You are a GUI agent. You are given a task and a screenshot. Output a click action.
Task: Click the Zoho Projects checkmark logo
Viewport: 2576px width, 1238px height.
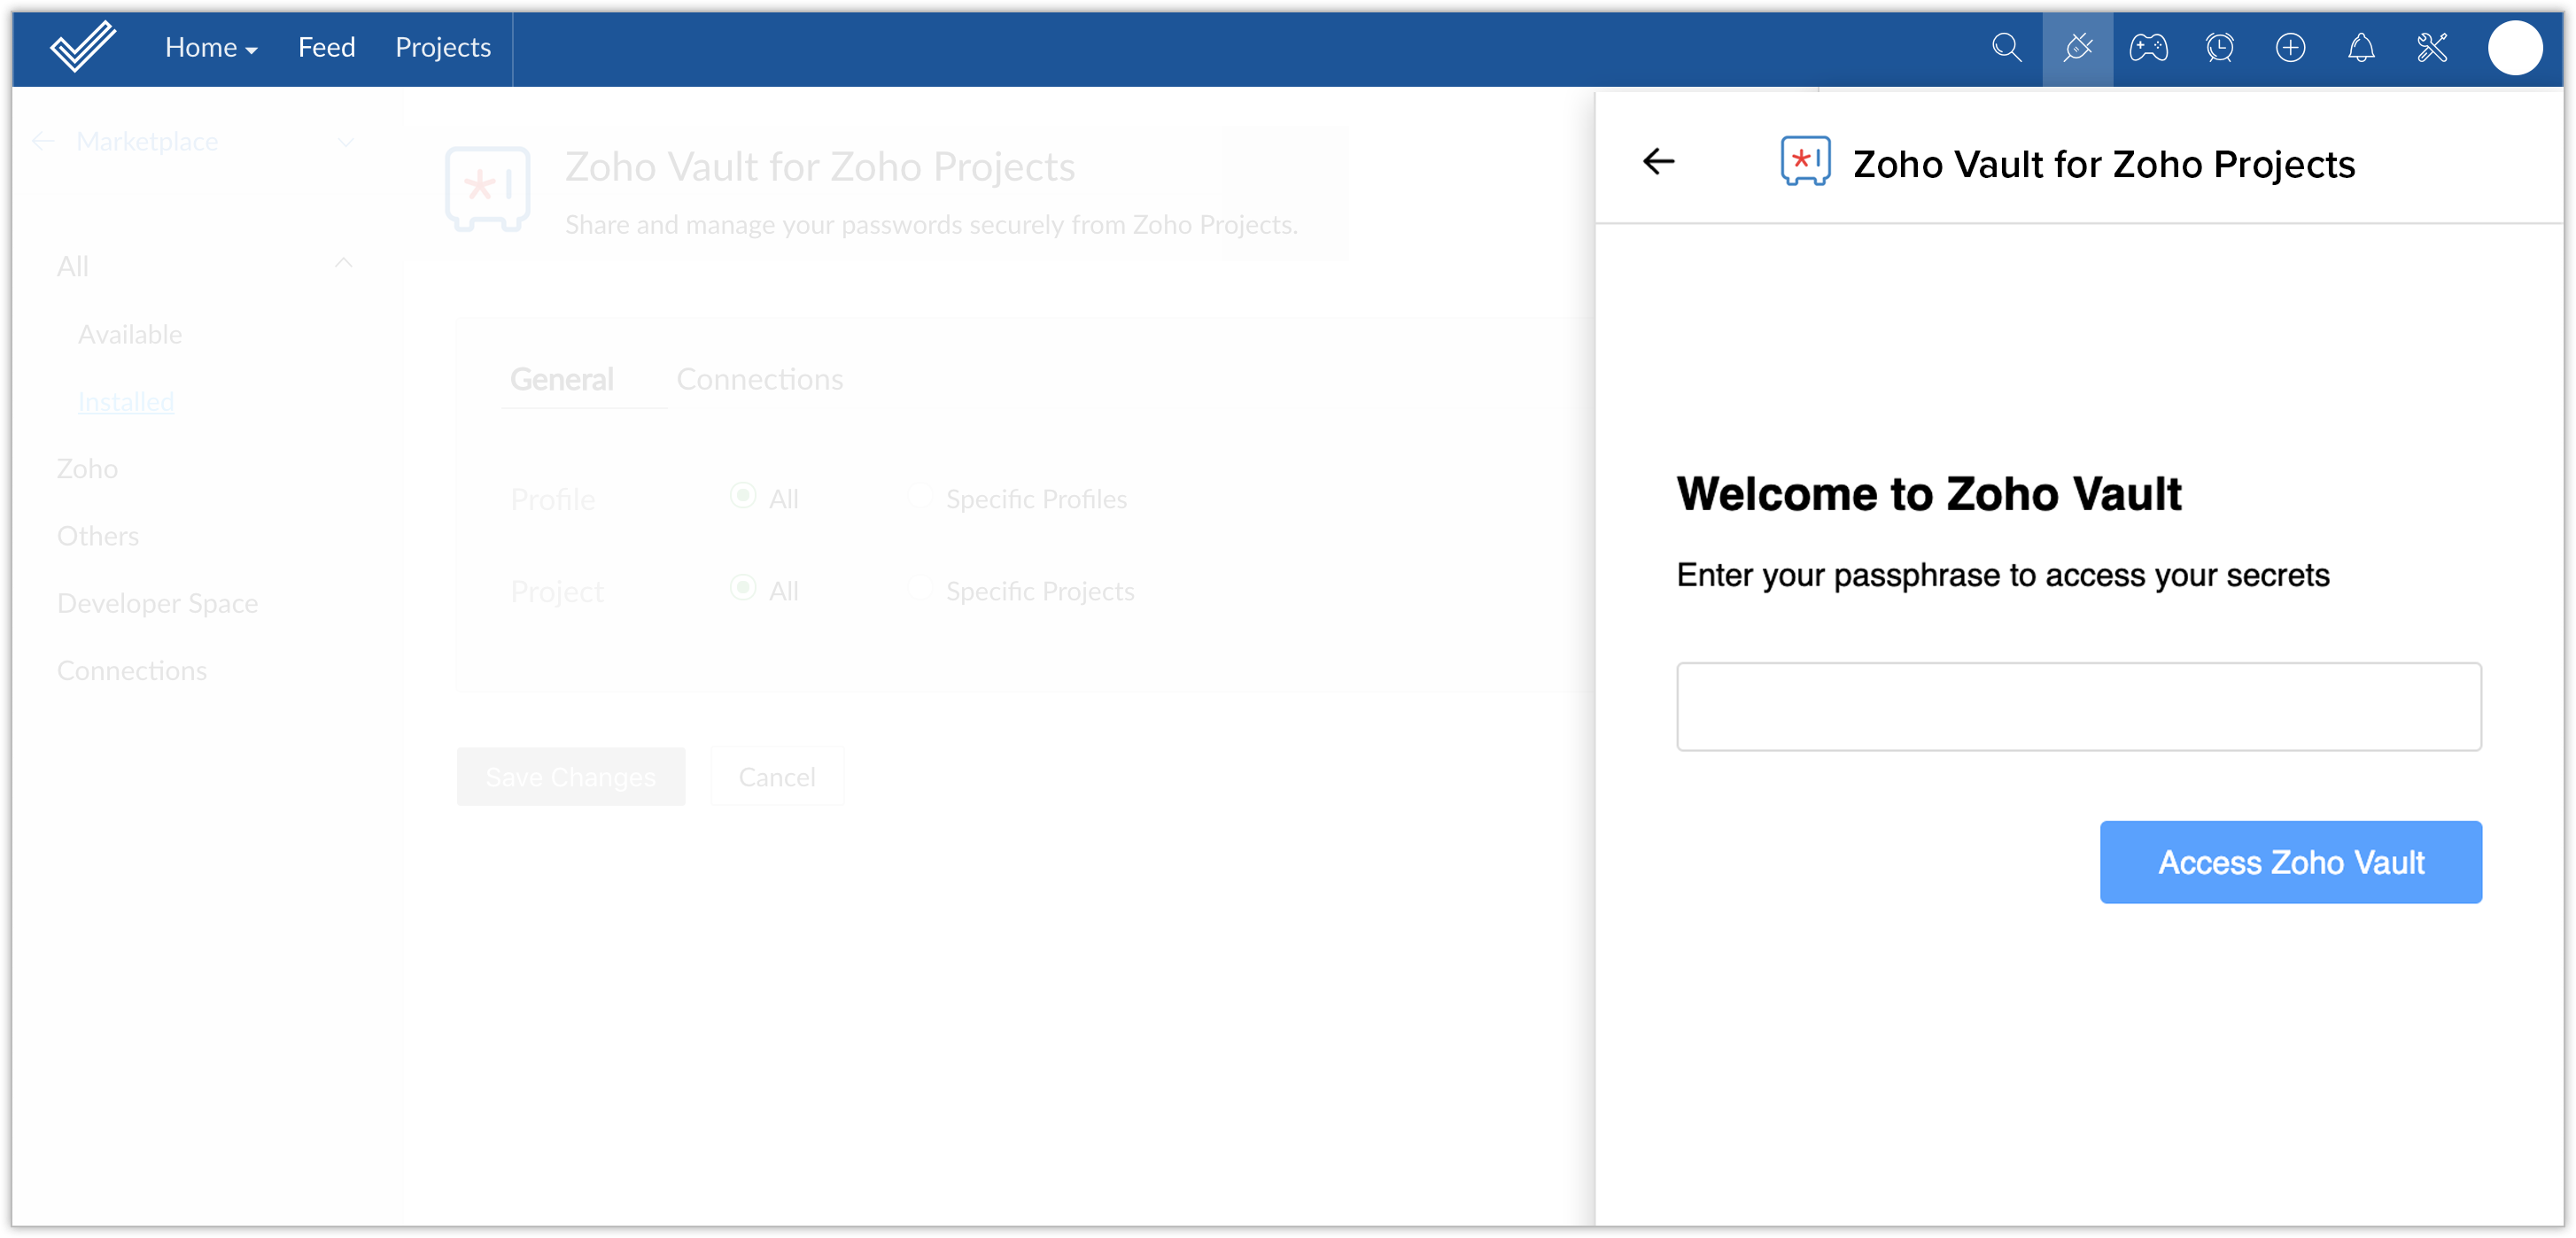(83, 47)
